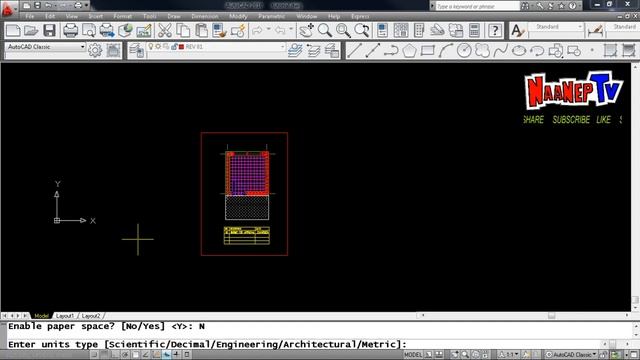Image resolution: width=640 pixels, height=360 pixels.
Task: Toggle Lineweight display in status bar
Action: tap(176, 355)
